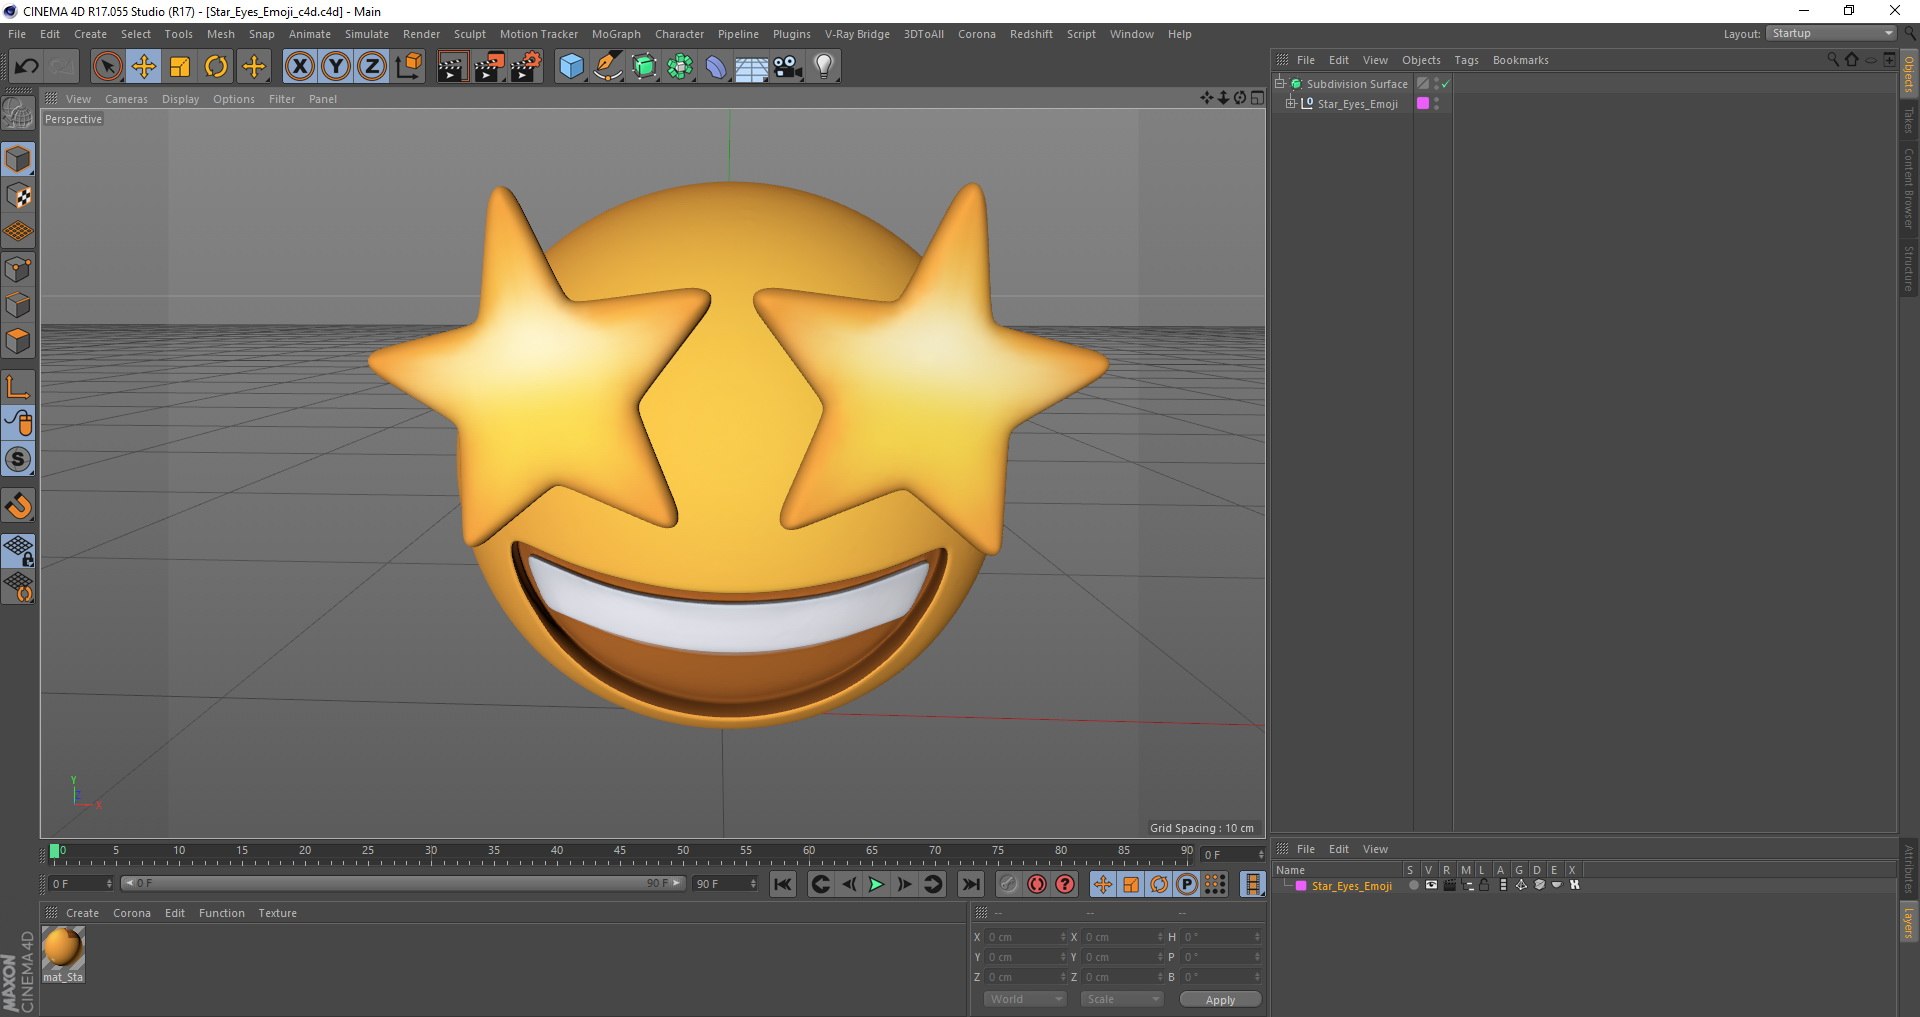Toggle Autokeying button
The height and width of the screenshot is (1017, 1920).
(x=1037, y=884)
